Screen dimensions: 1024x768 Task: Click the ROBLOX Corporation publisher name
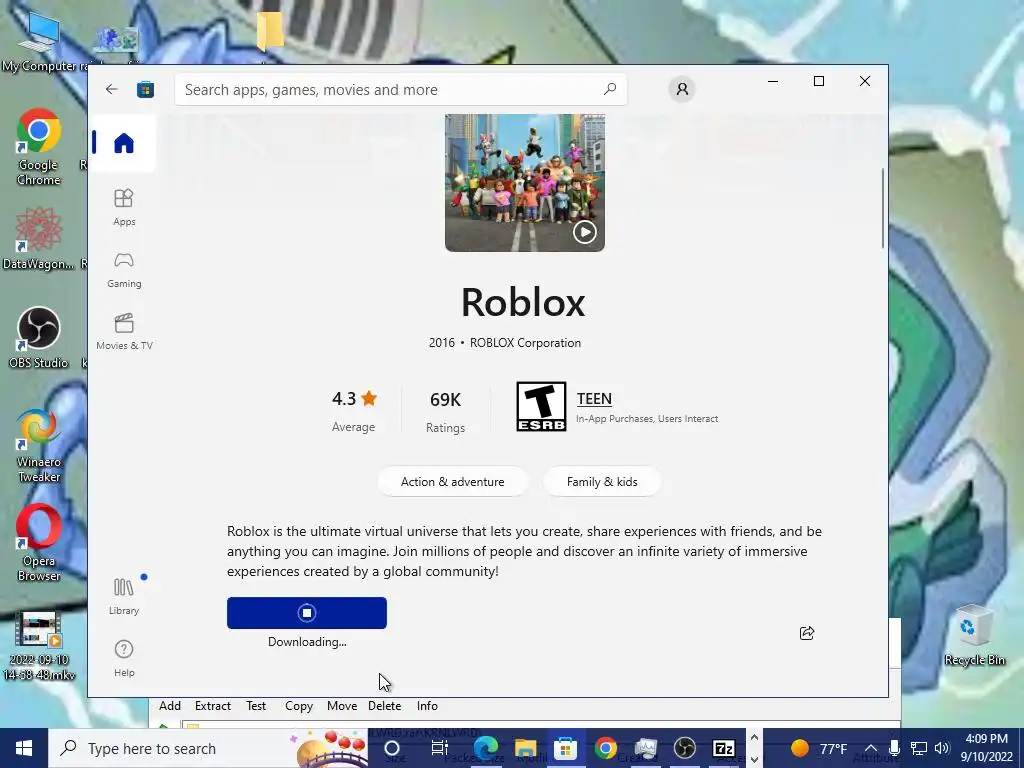525,343
